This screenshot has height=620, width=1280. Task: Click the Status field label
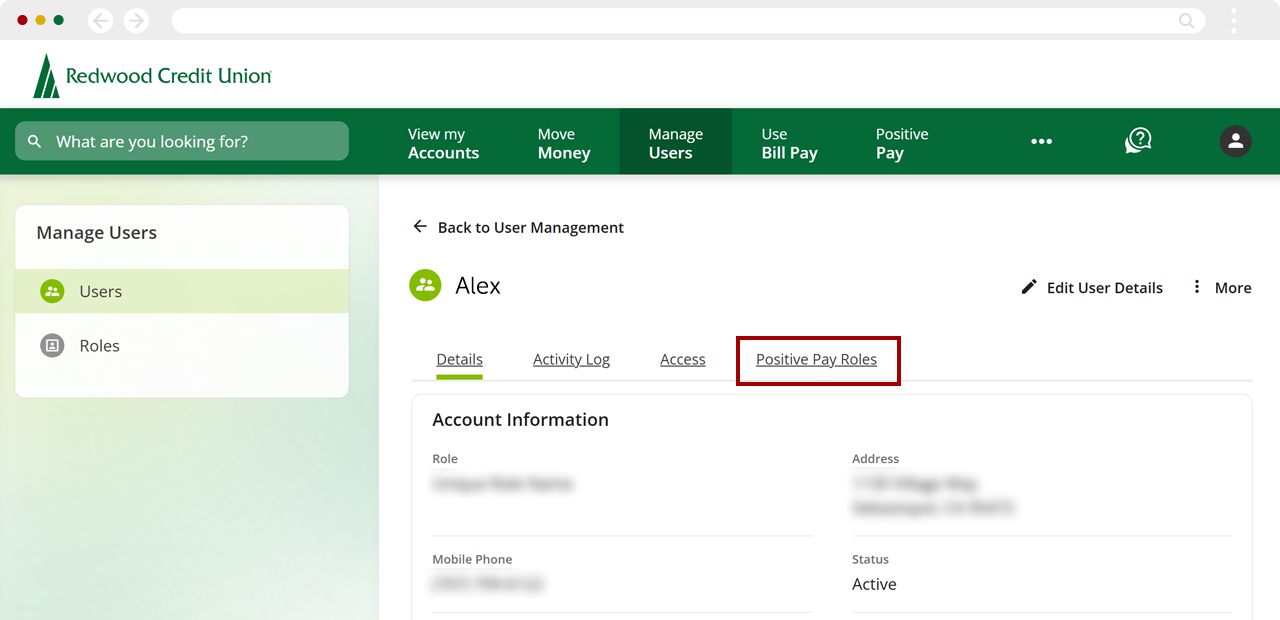pos(870,559)
